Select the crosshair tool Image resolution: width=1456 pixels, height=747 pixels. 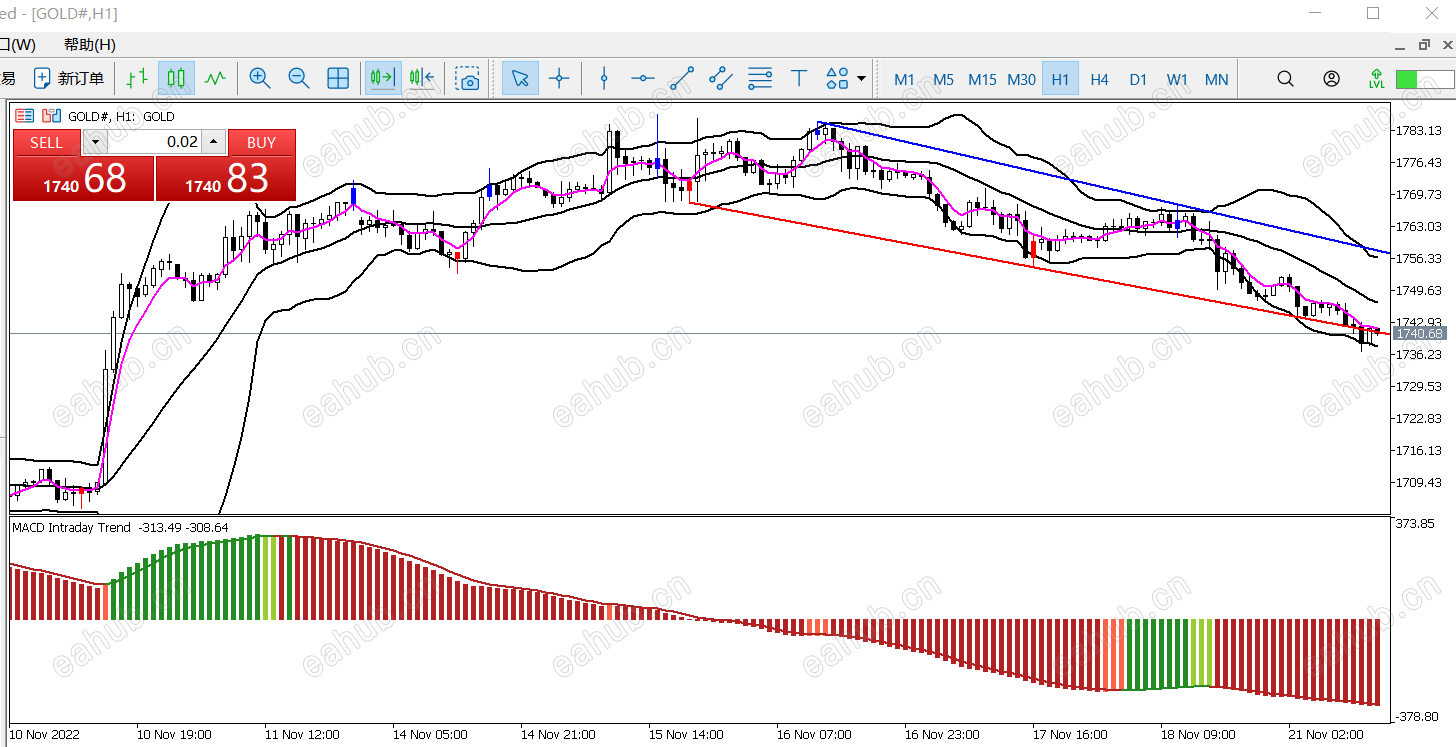pos(559,78)
